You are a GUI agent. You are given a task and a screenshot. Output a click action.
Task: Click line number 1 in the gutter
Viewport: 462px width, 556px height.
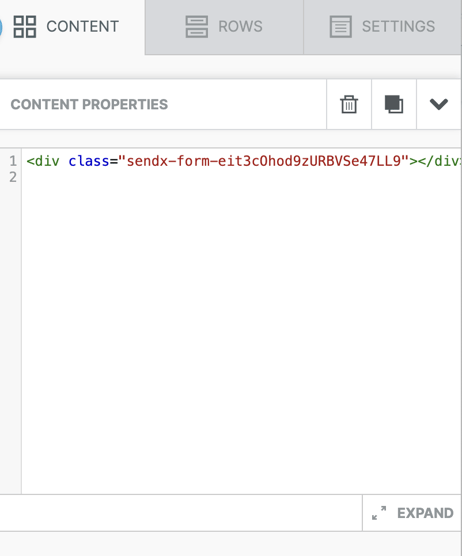(x=13, y=161)
